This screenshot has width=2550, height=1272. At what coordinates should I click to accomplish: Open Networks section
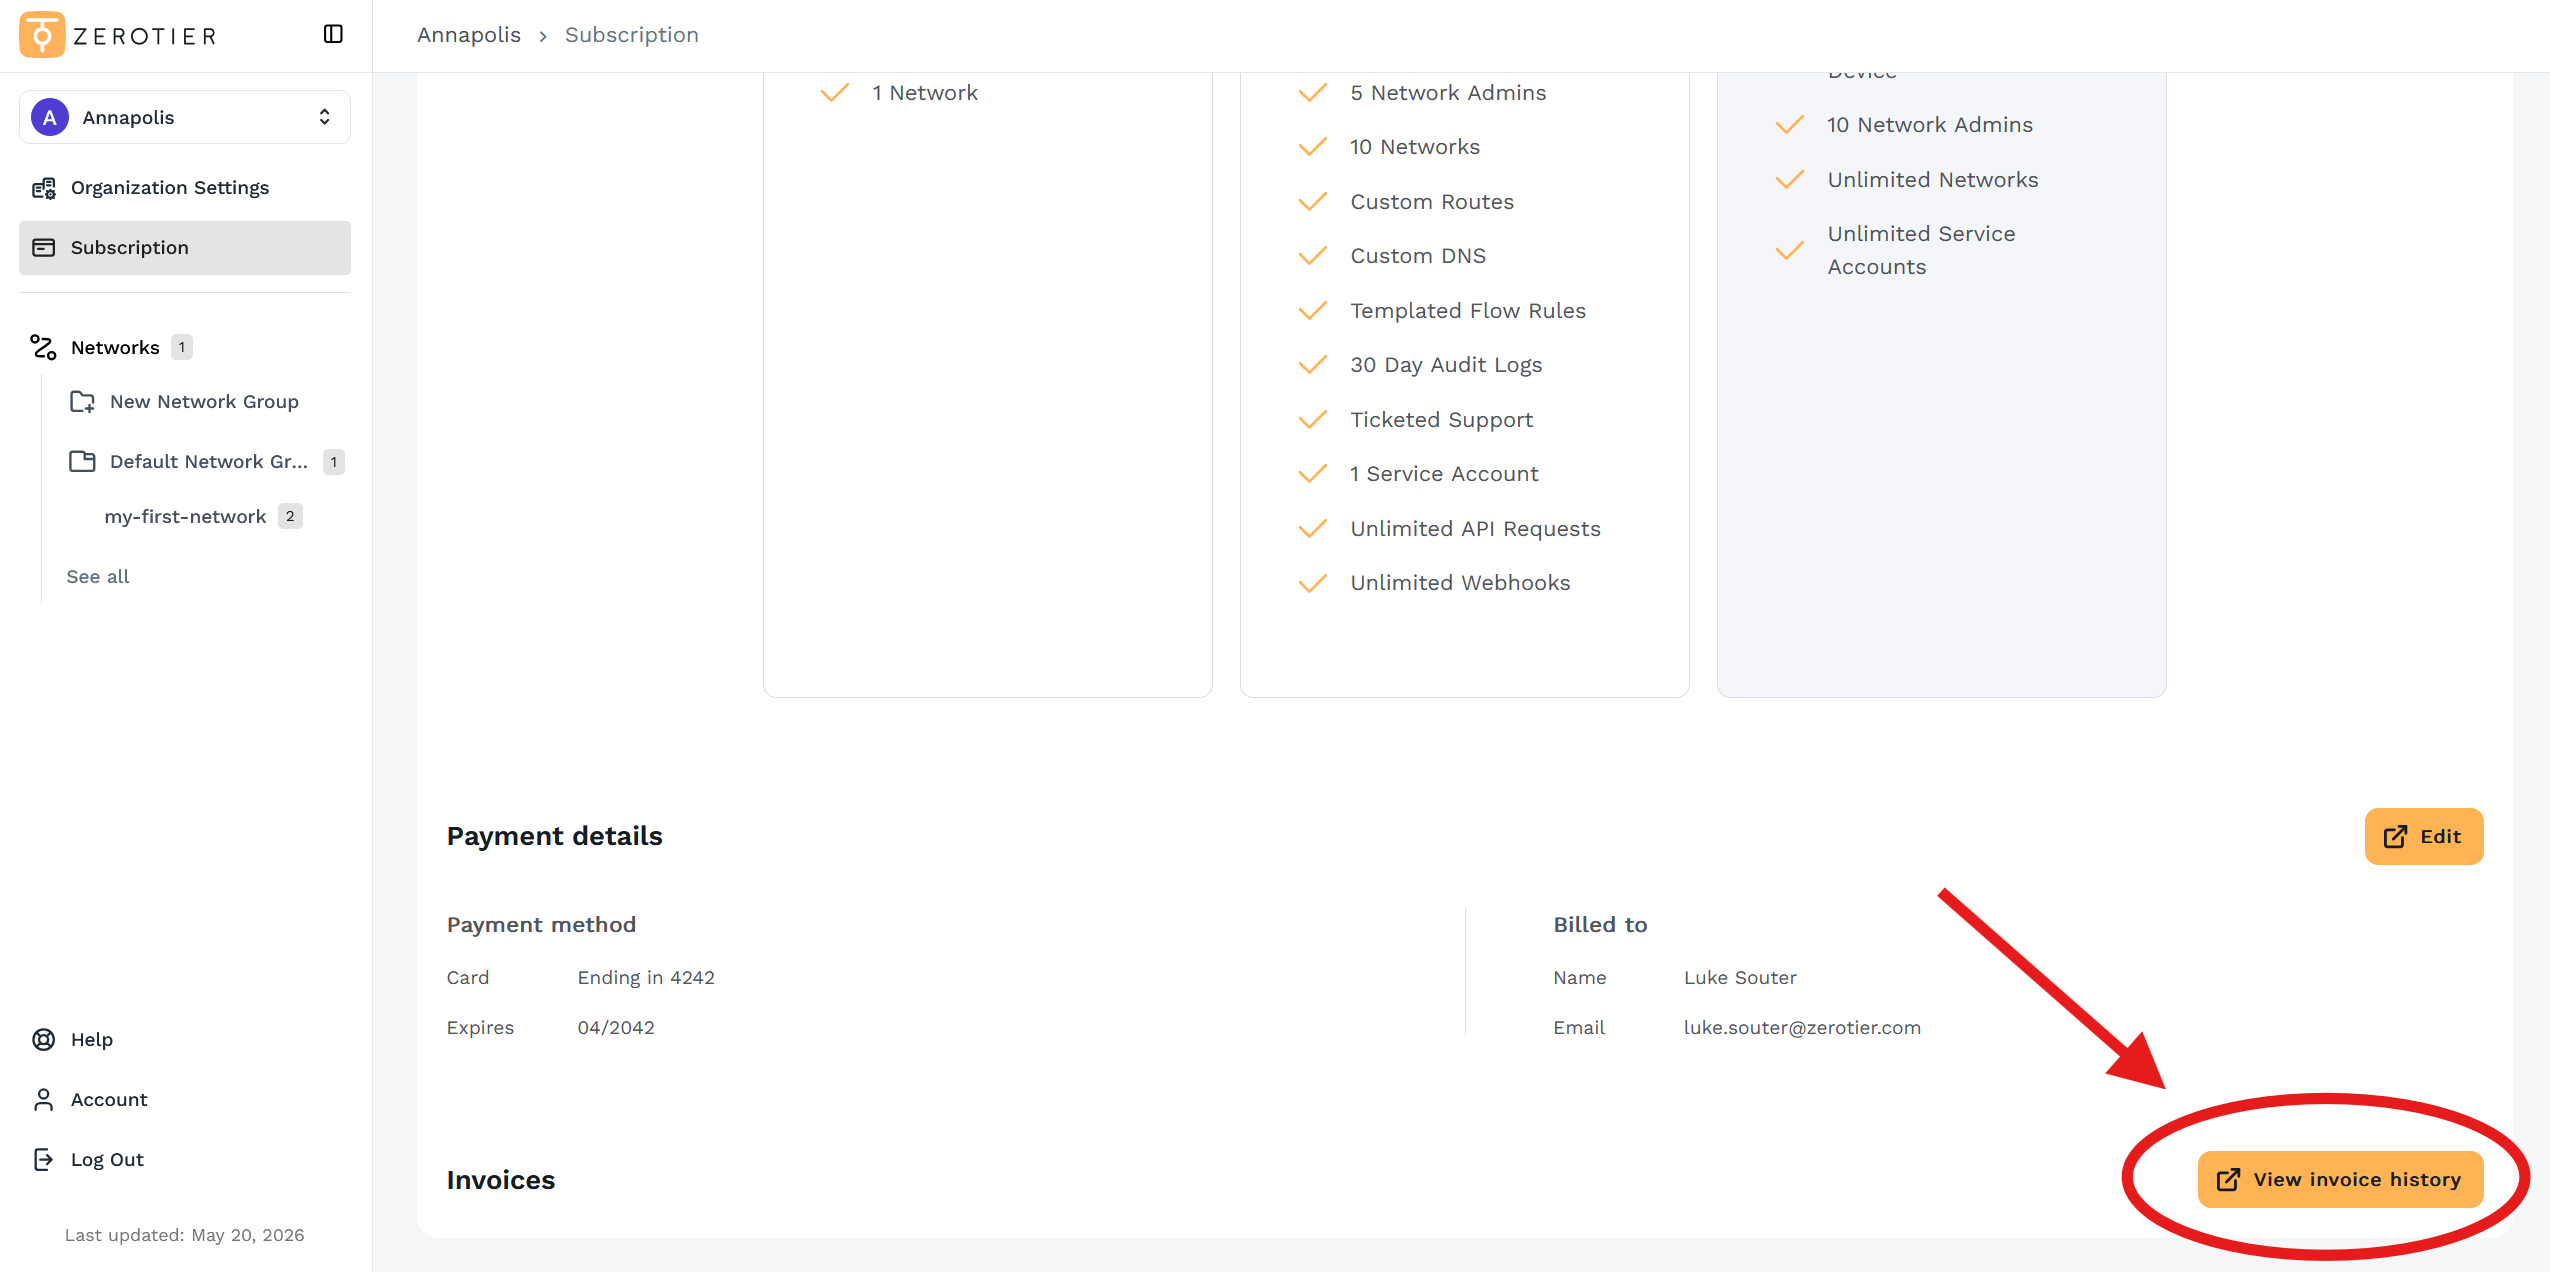115,347
